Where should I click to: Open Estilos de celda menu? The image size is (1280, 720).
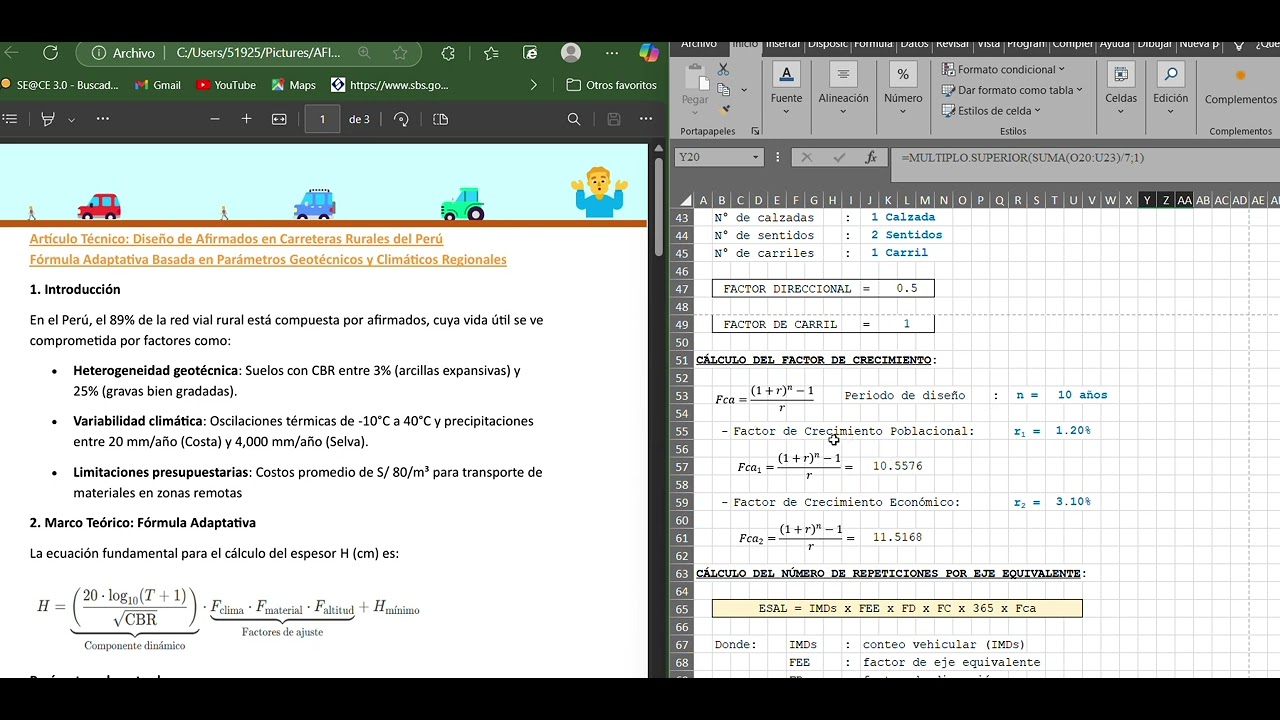point(992,111)
